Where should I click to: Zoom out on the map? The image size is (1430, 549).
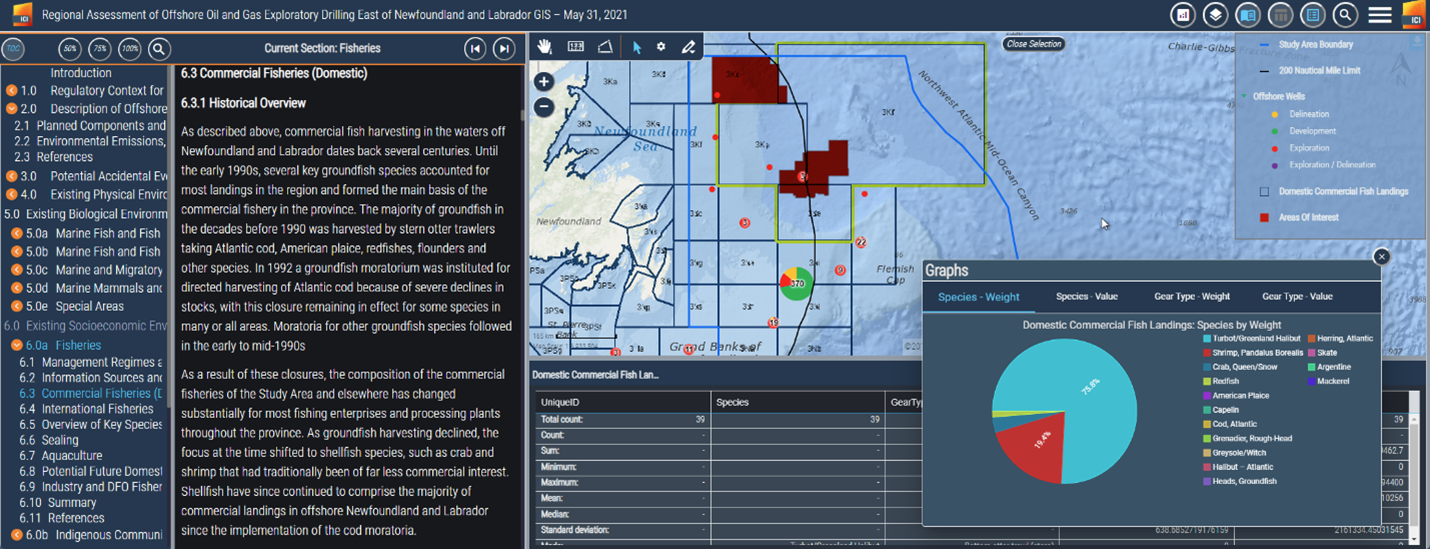(543, 106)
